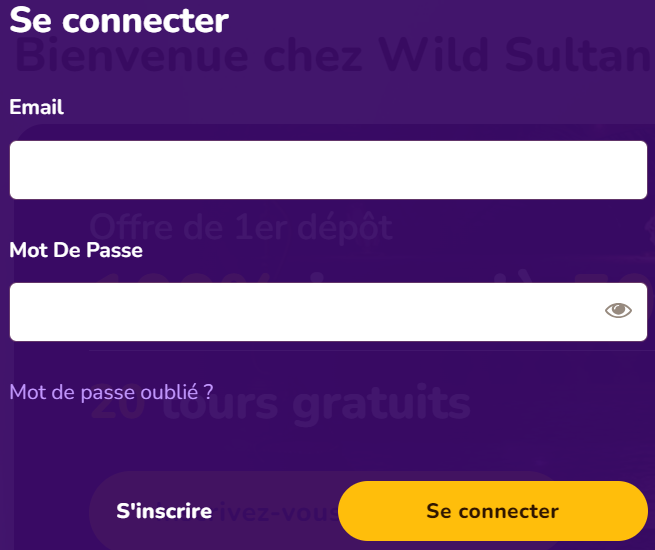Image resolution: width=655 pixels, height=550 pixels.
Task: Follow the forgotten password purple link
Action: [x=111, y=392]
